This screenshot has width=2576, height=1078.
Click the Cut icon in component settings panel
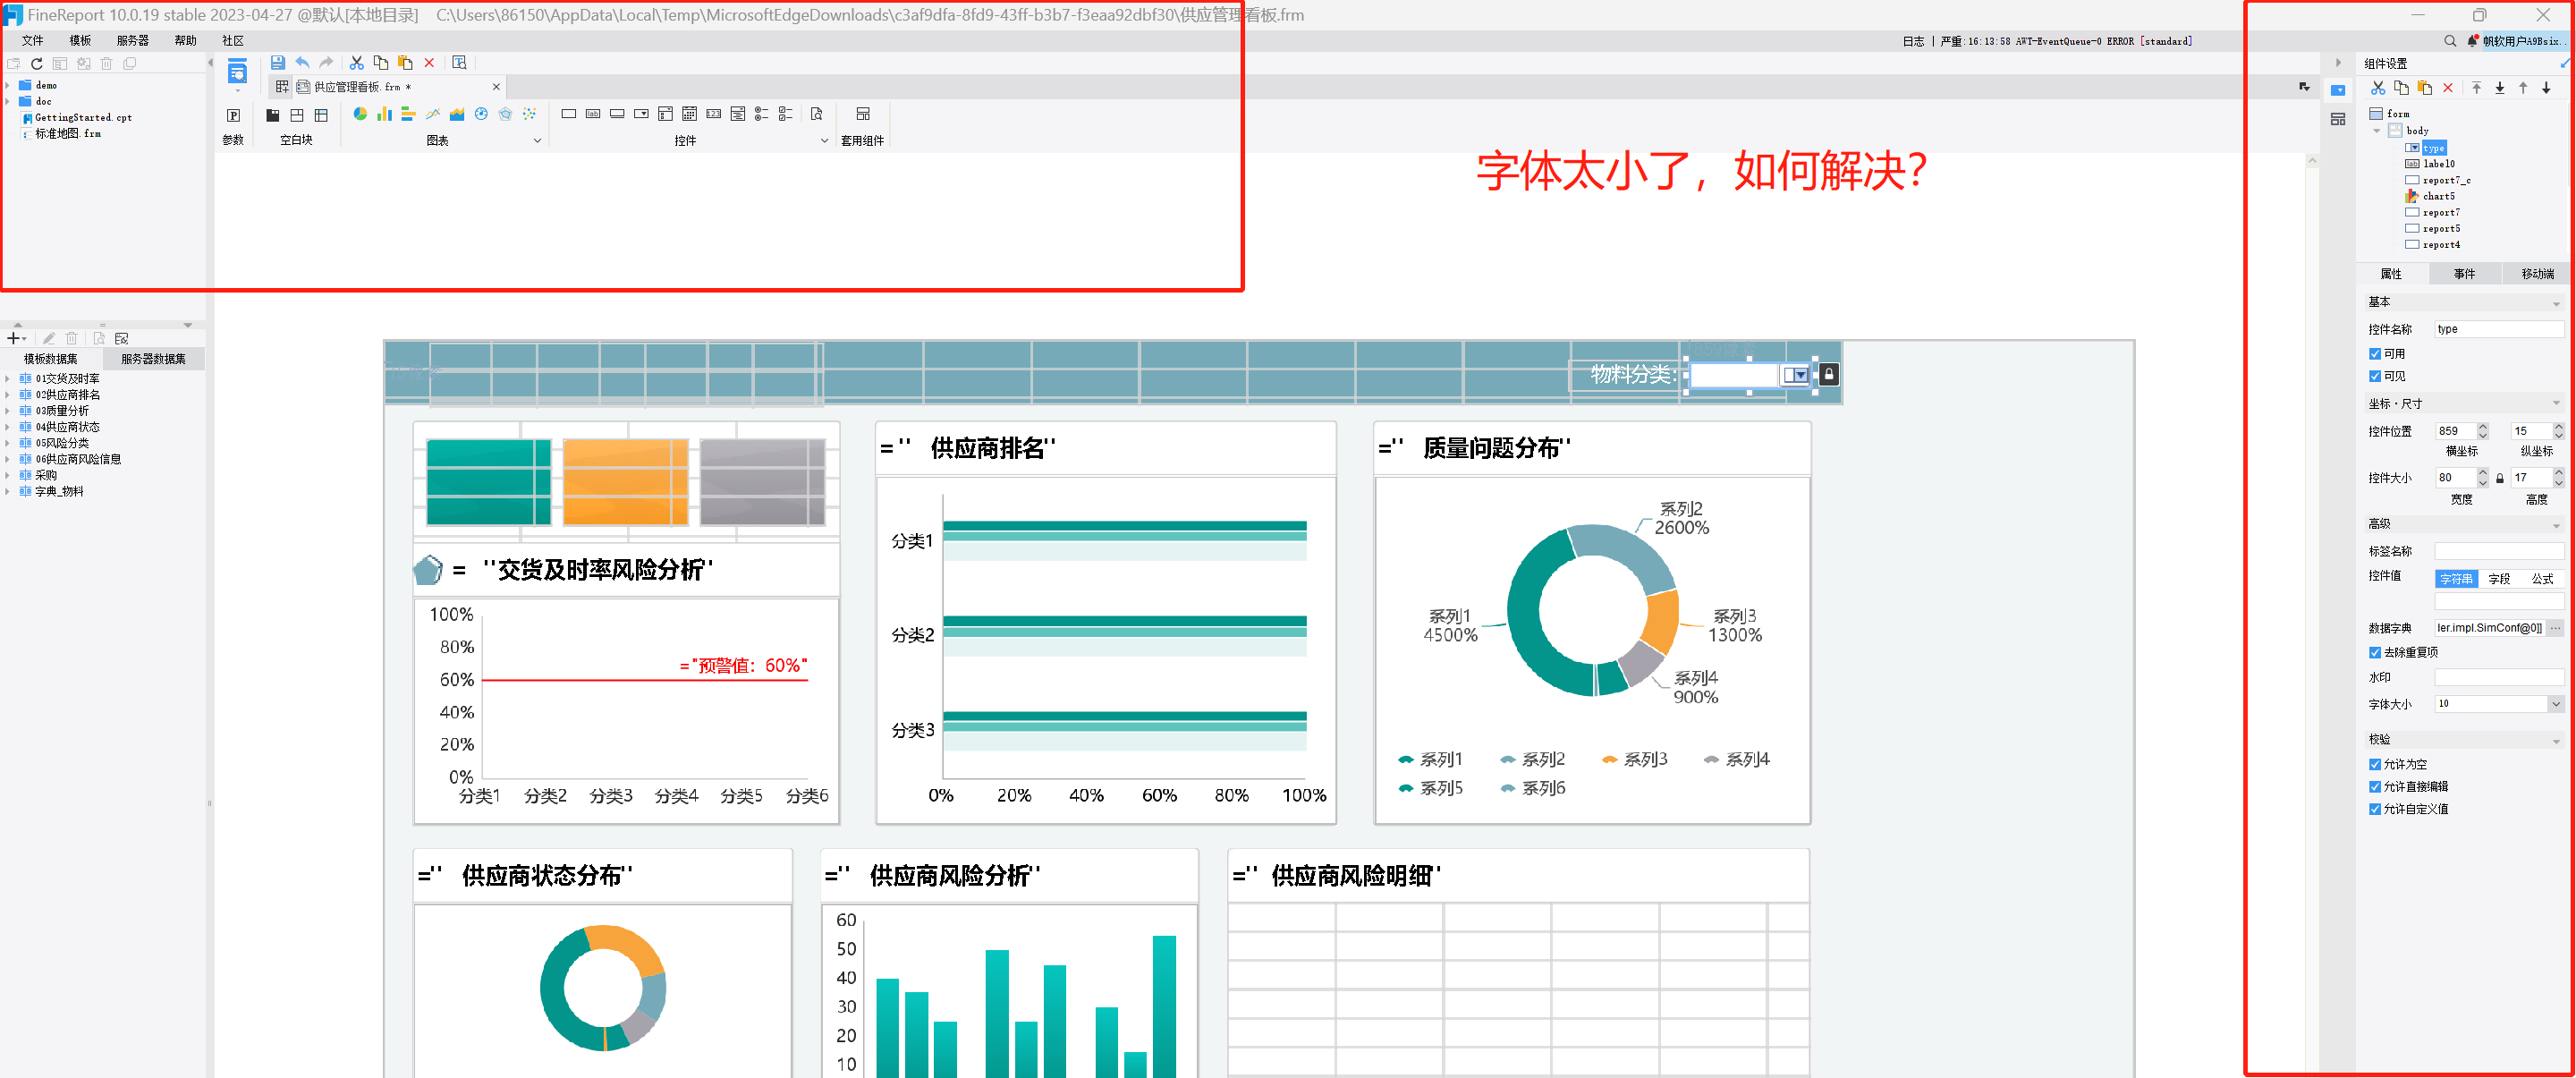2378,88
